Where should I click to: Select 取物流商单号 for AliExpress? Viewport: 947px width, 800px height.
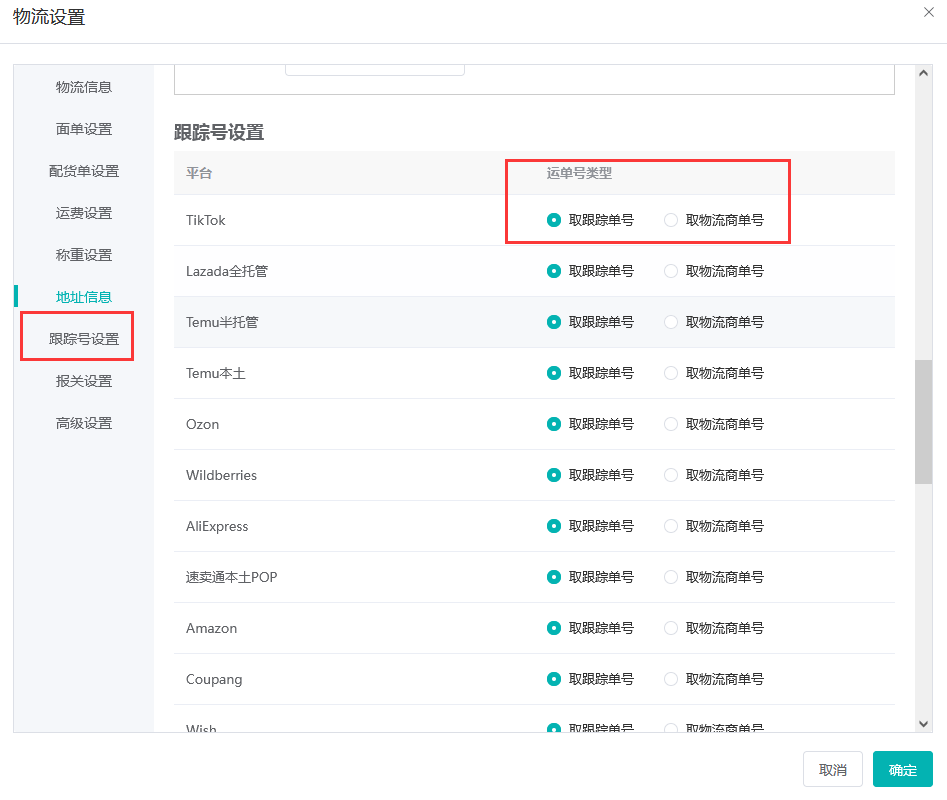(x=671, y=526)
